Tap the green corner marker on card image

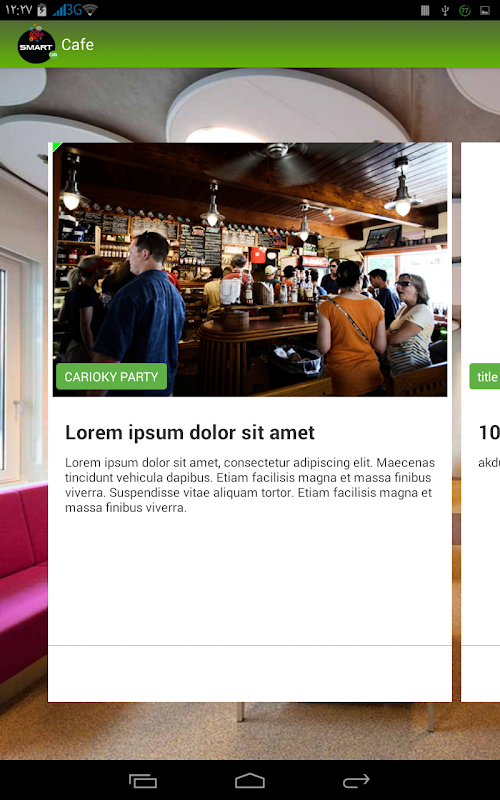point(56,146)
